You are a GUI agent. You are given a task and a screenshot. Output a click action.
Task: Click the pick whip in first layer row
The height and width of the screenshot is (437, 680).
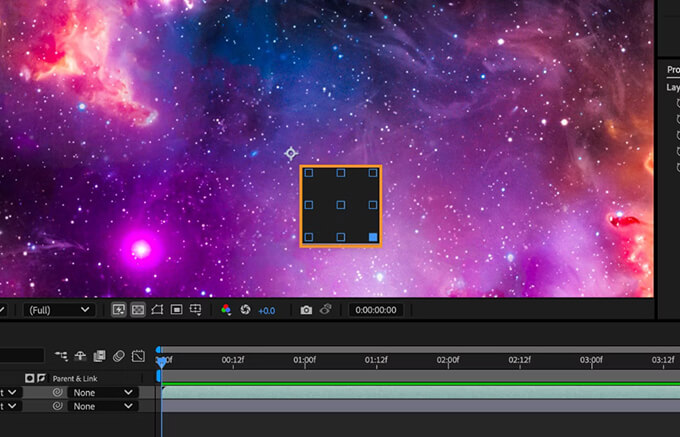coord(57,392)
